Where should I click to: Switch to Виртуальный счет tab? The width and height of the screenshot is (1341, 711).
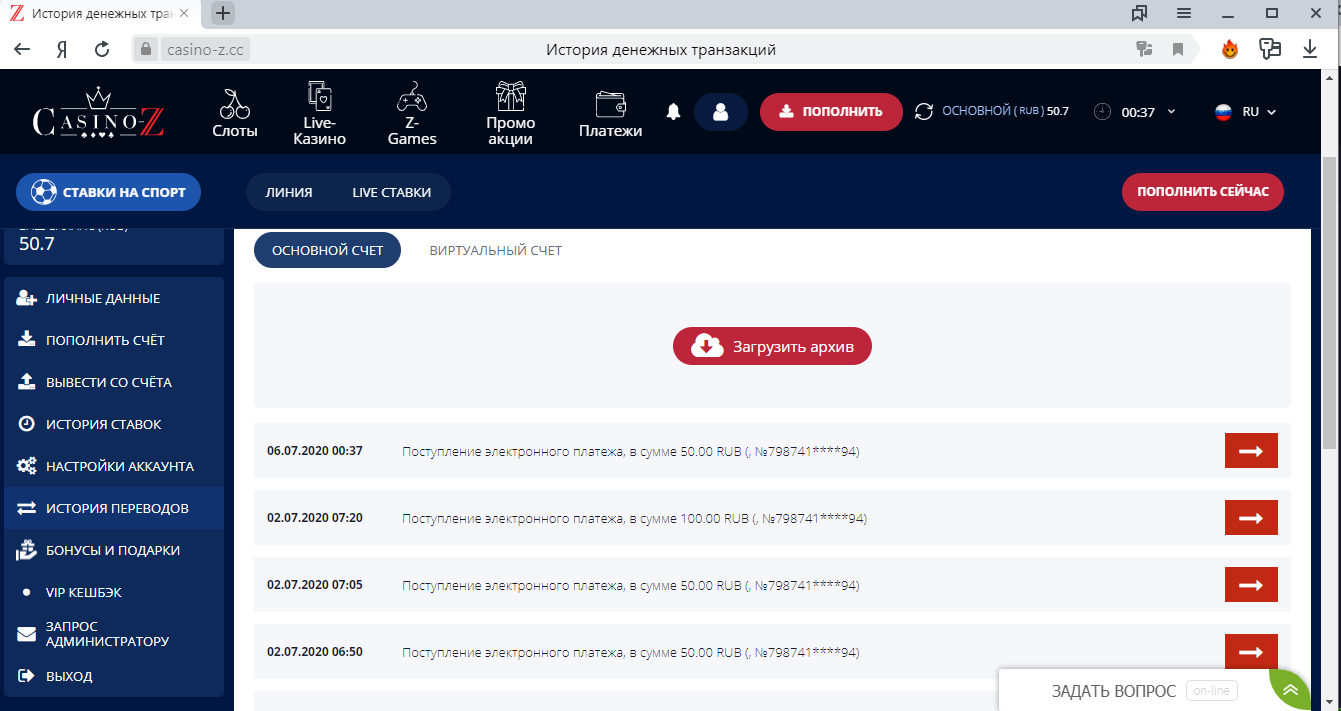point(496,251)
